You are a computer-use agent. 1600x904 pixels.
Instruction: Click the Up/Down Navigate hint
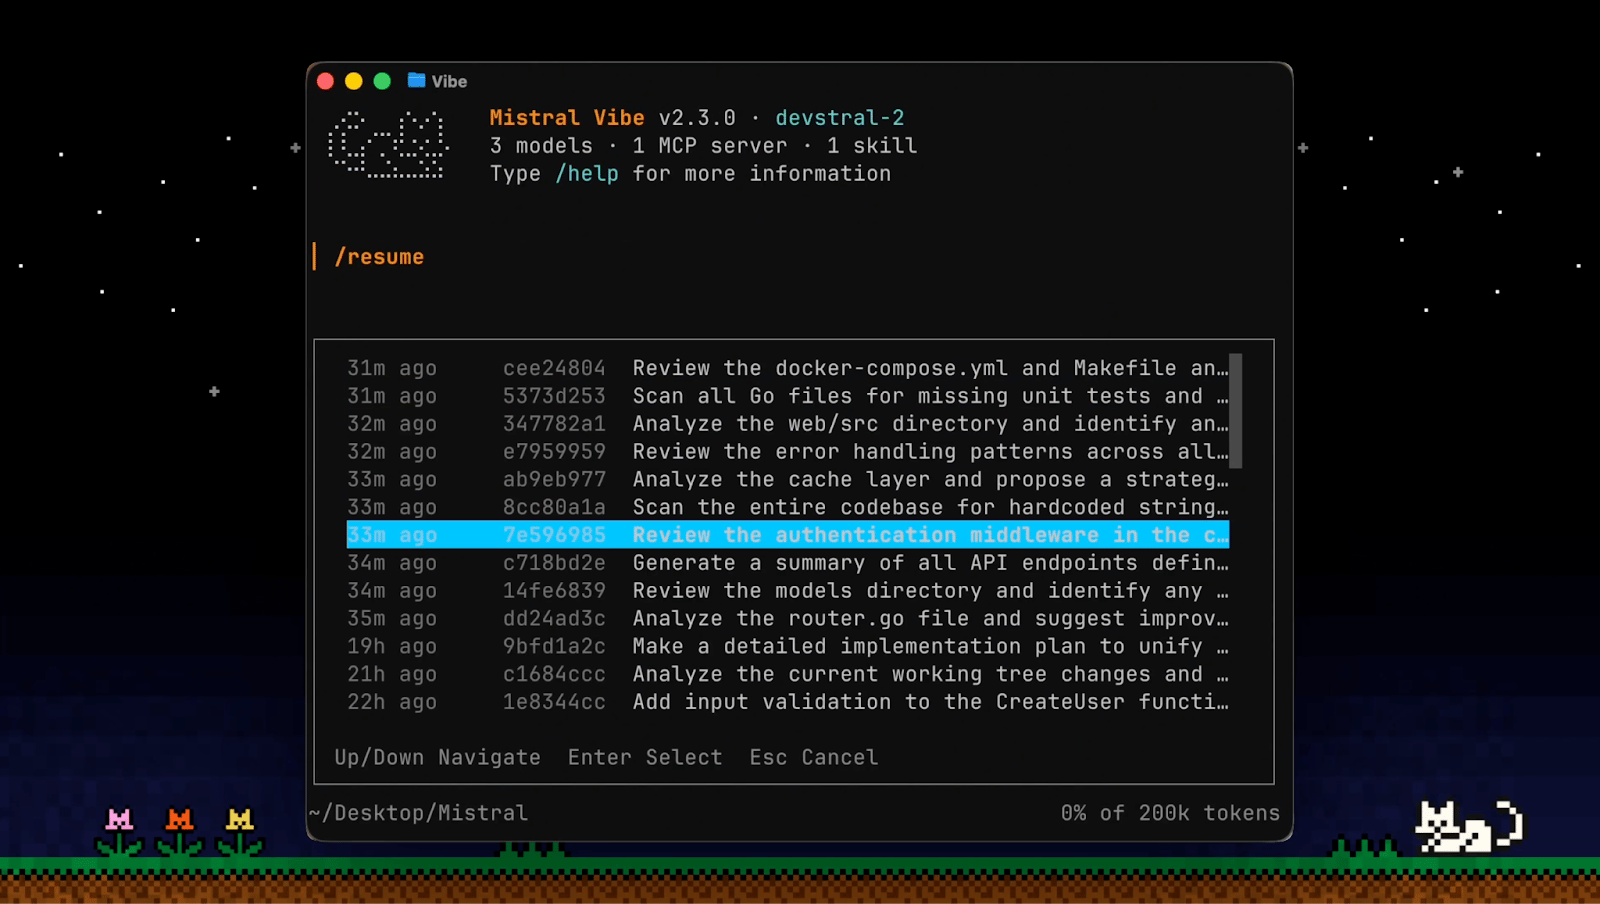coord(437,757)
